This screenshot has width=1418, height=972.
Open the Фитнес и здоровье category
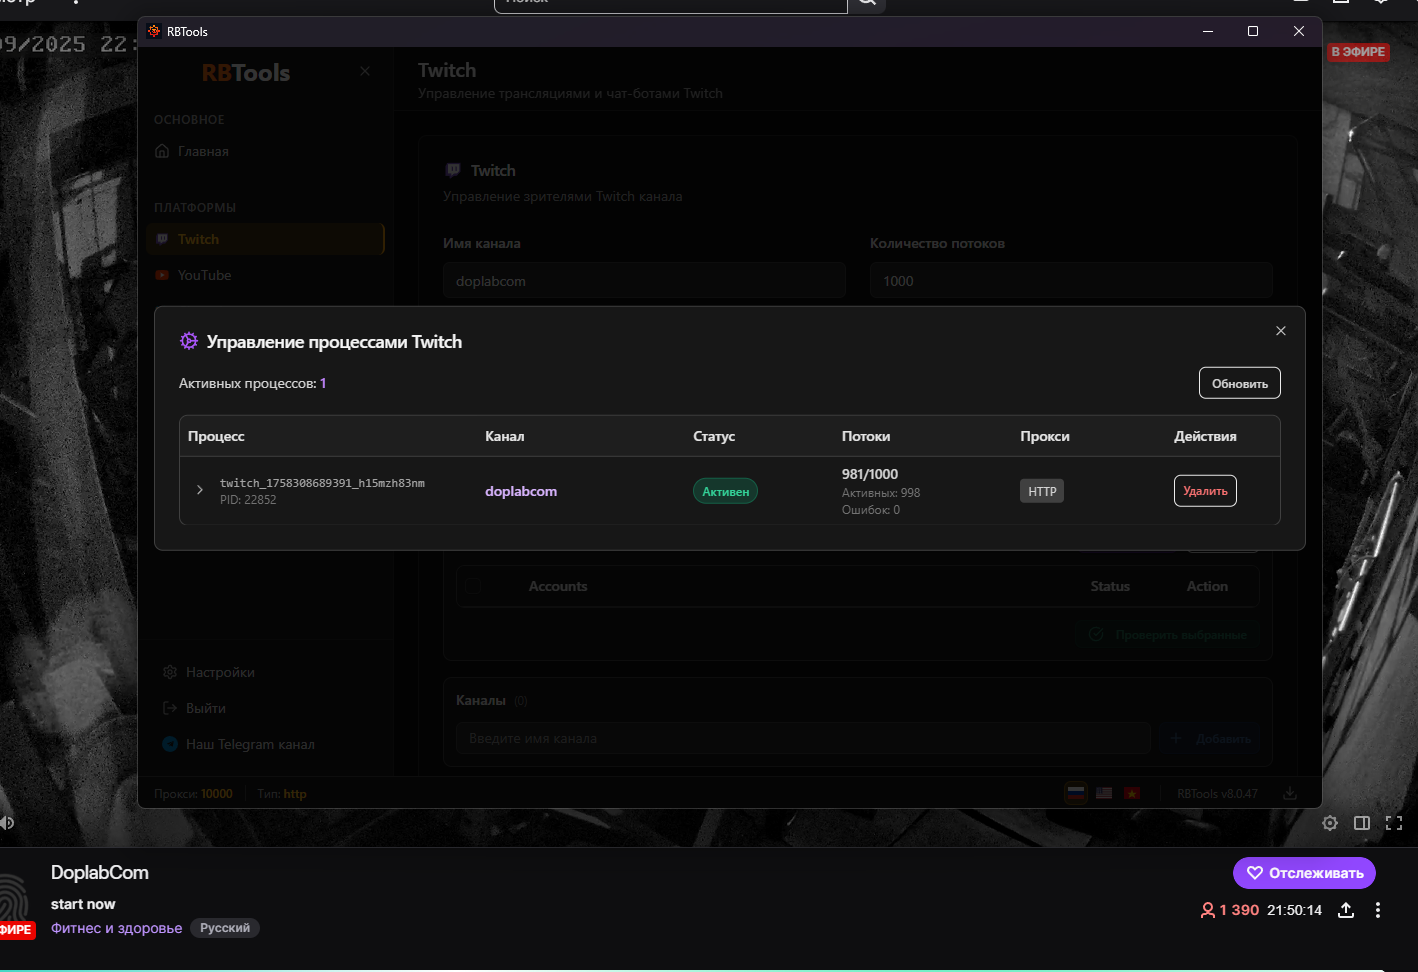(x=116, y=928)
